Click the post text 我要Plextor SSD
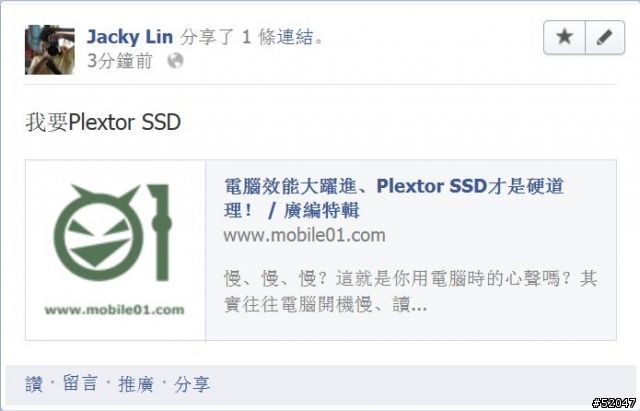640x411 pixels. click(x=103, y=122)
